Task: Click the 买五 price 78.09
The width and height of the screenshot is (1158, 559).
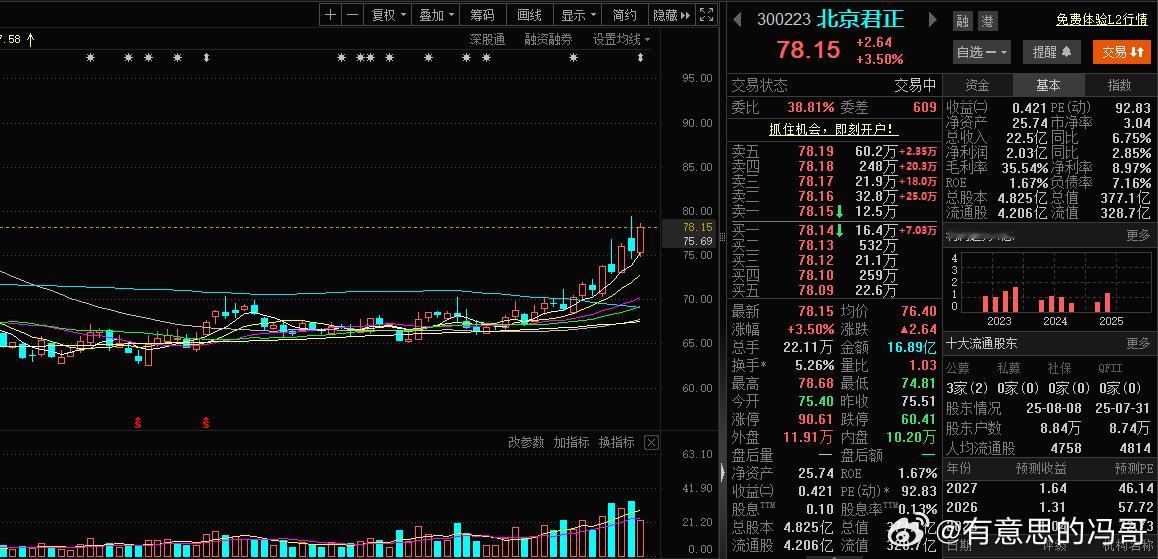Action: click(816, 290)
